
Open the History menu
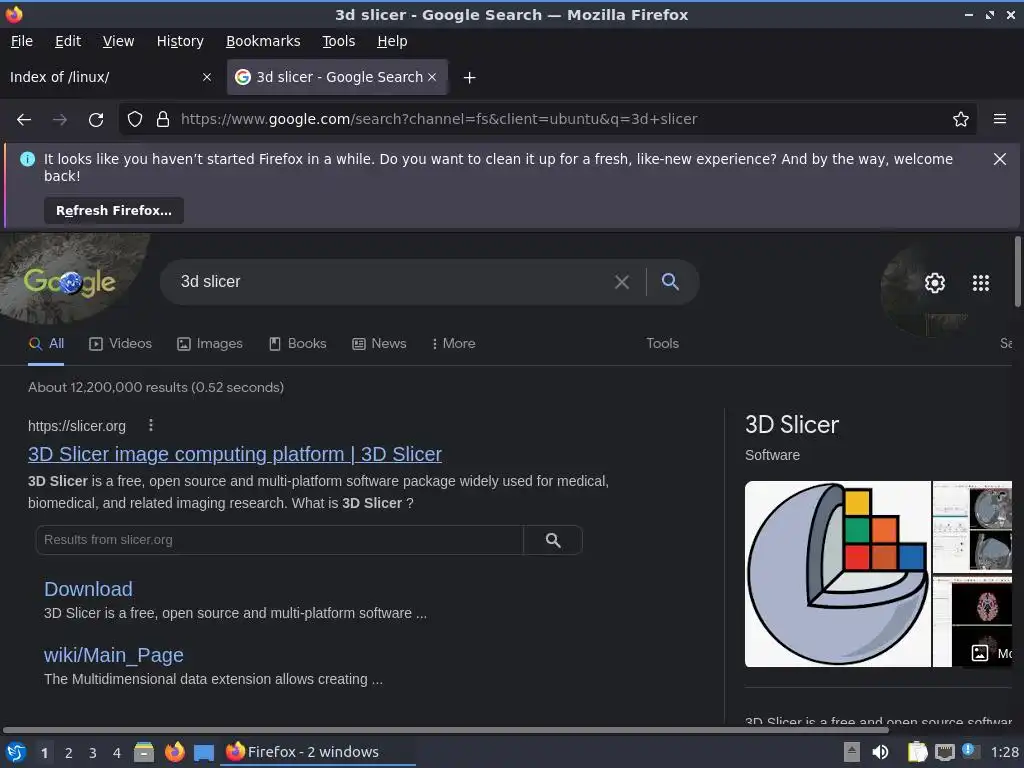pos(180,41)
